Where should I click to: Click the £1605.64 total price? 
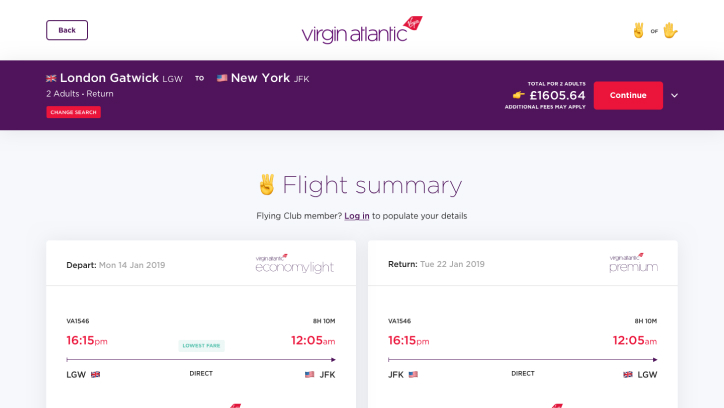557,96
